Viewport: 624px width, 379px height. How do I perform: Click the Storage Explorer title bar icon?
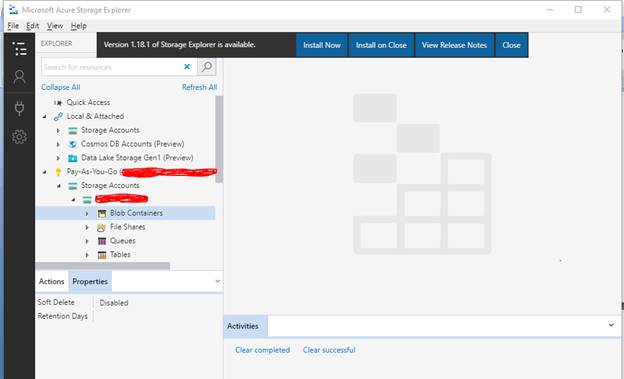click(14, 10)
